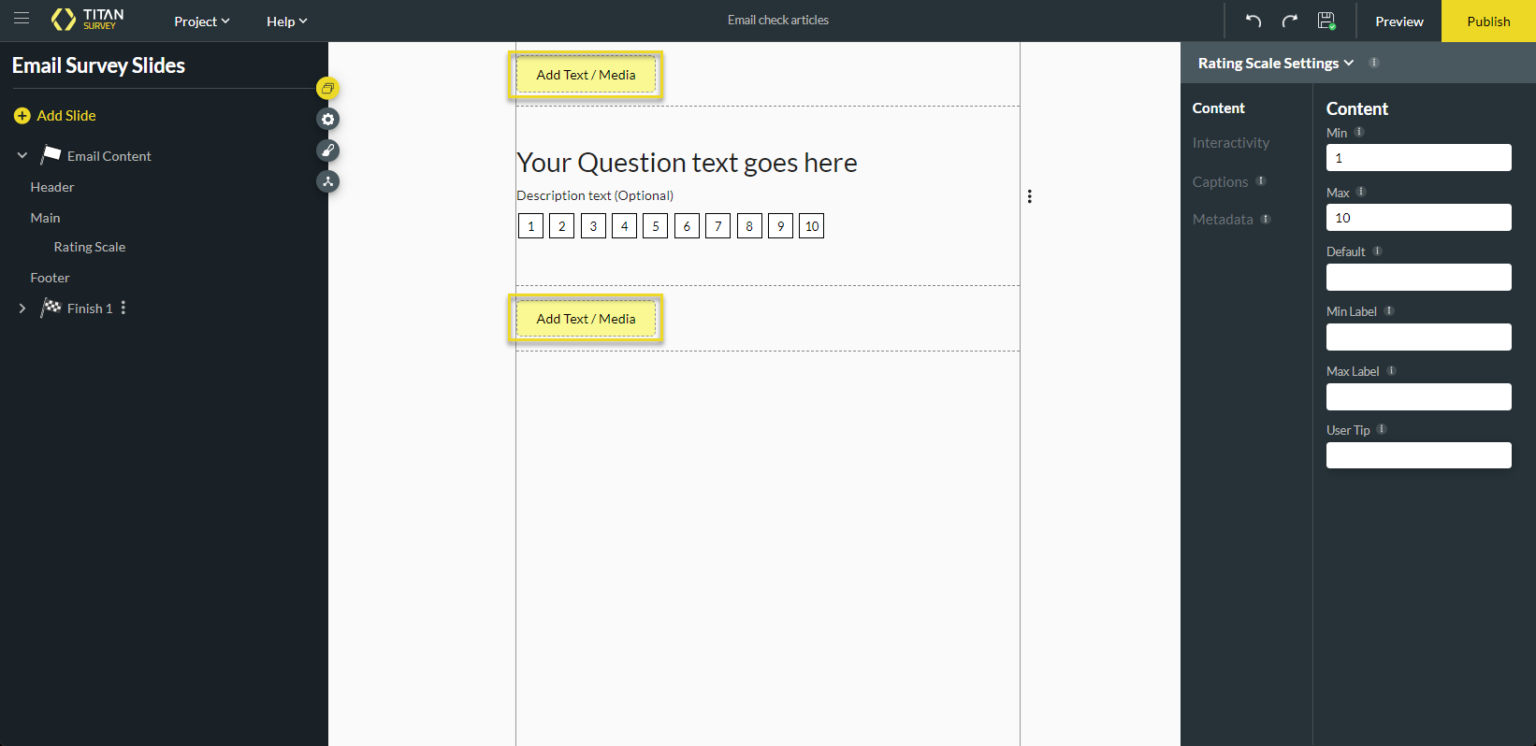Open the Captions settings section
This screenshot has height=746, width=1536.
pyautogui.click(x=1220, y=181)
